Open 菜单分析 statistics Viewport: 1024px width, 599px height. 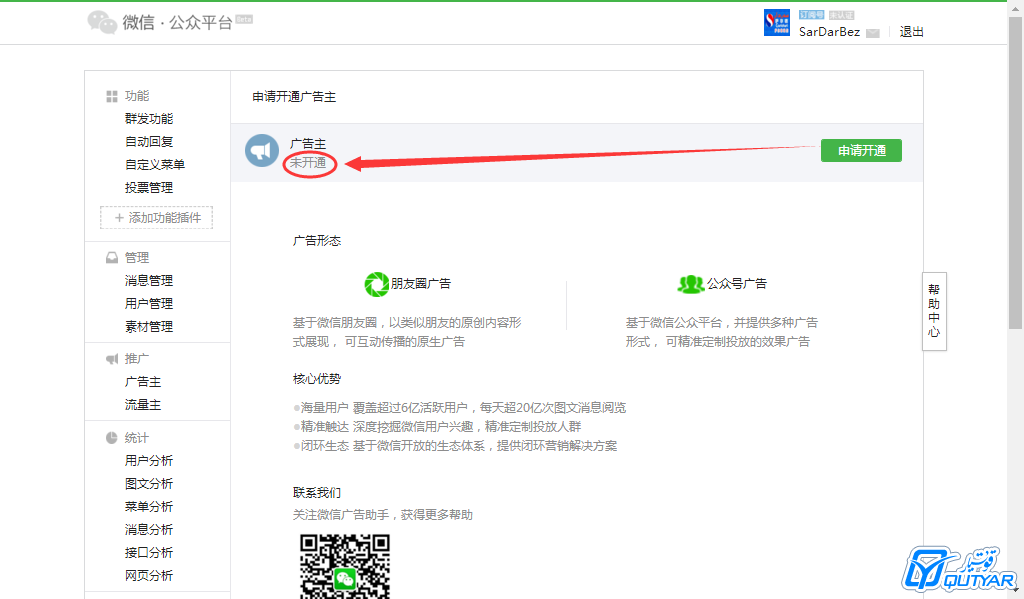pyautogui.click(x=149, y=507)
